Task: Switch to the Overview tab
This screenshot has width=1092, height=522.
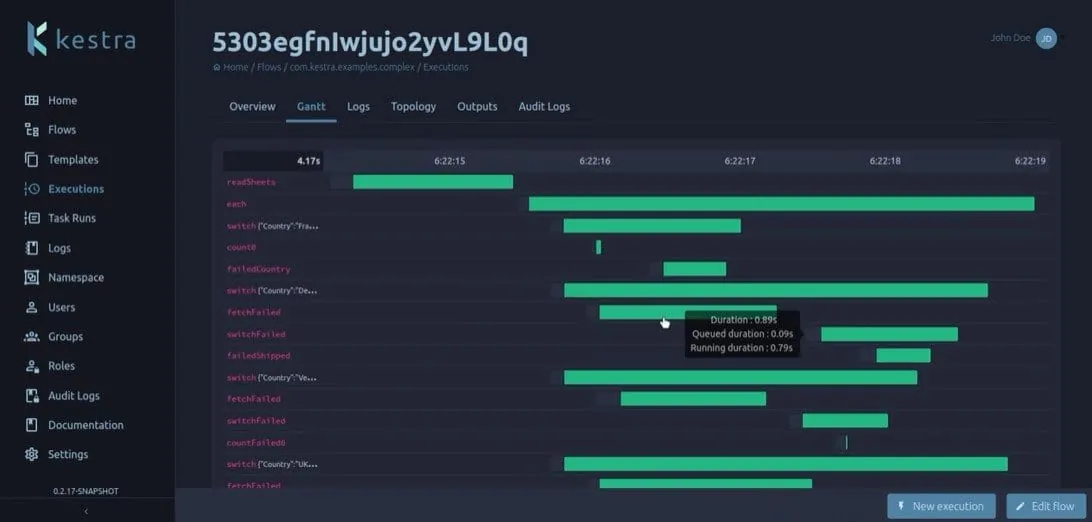Action: pyautogui.click(x=252, y=106)
